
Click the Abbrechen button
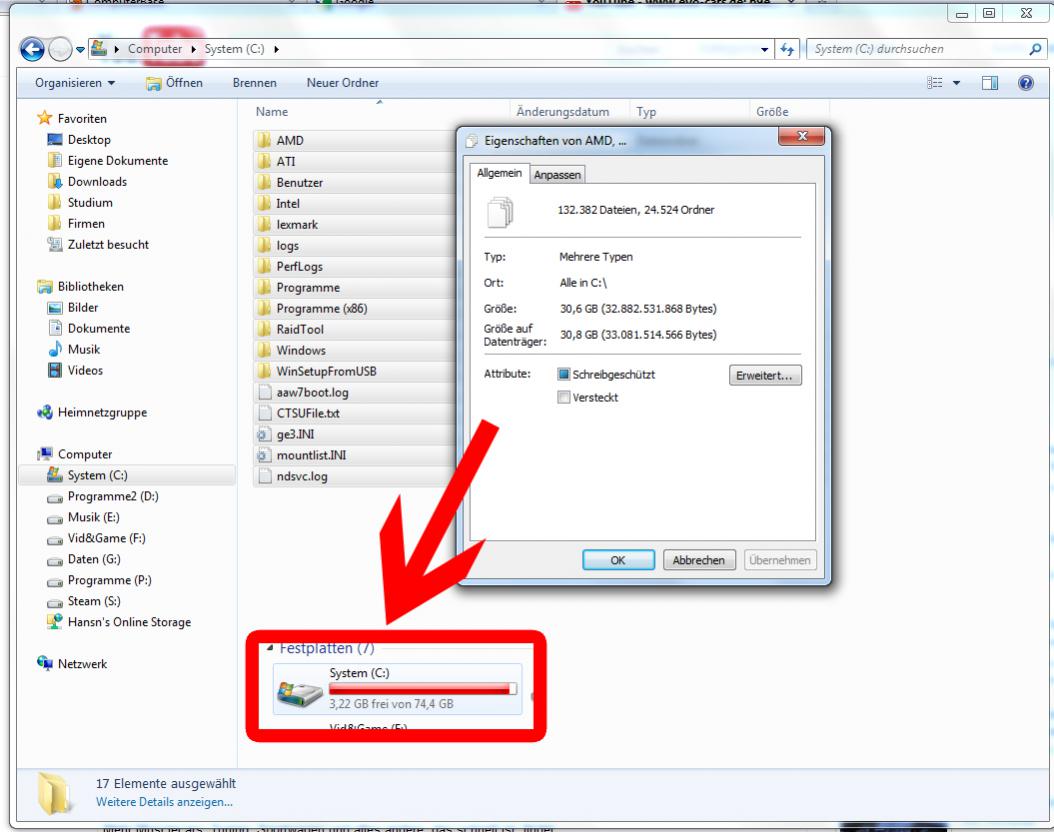(x=698, y=560)
